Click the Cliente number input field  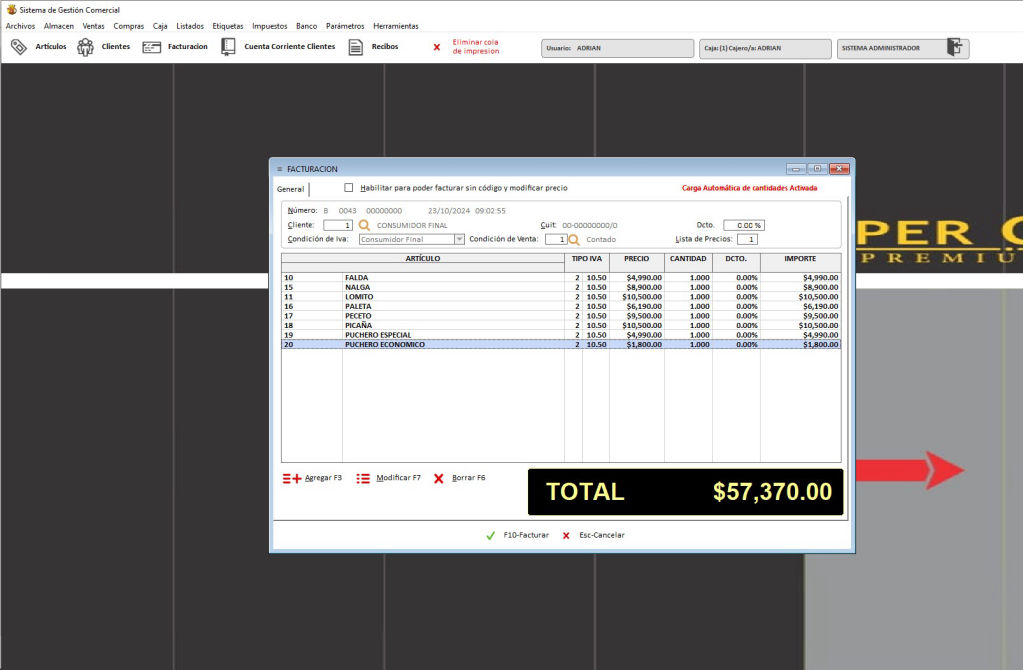(338, 225)
